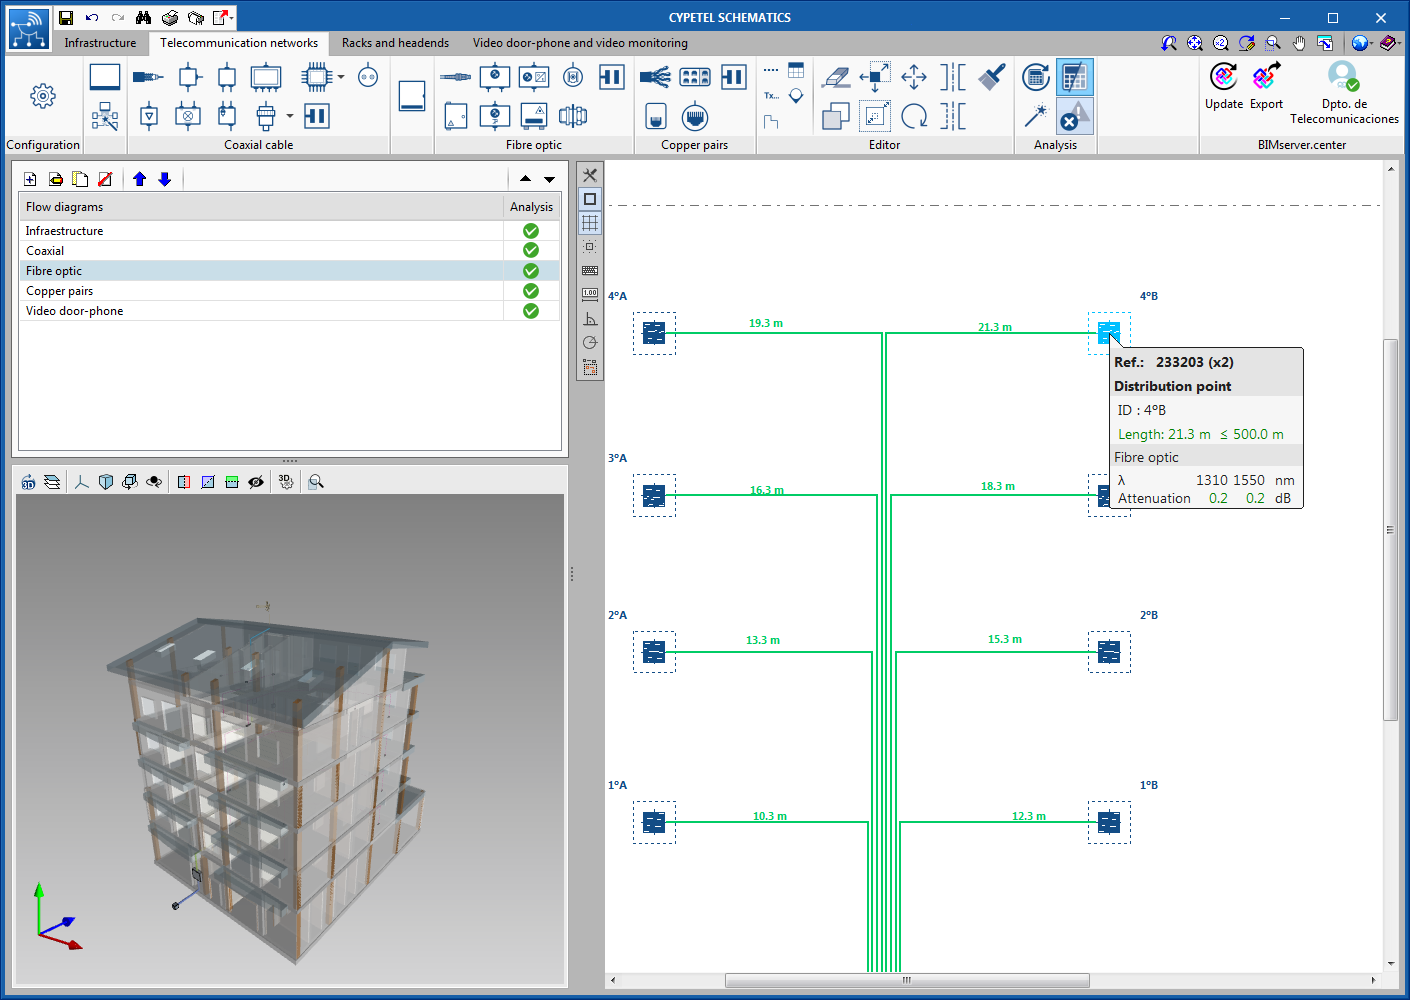
Task: Click the Fibre optic analysis green checkmark
Action: coord(531,271)
